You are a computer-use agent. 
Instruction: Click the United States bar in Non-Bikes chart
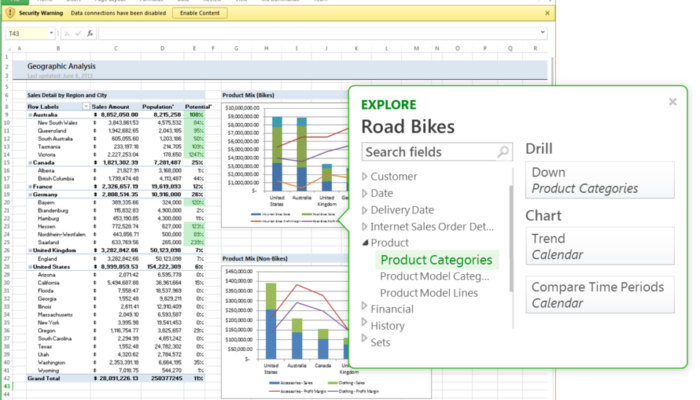coord(271,321)
